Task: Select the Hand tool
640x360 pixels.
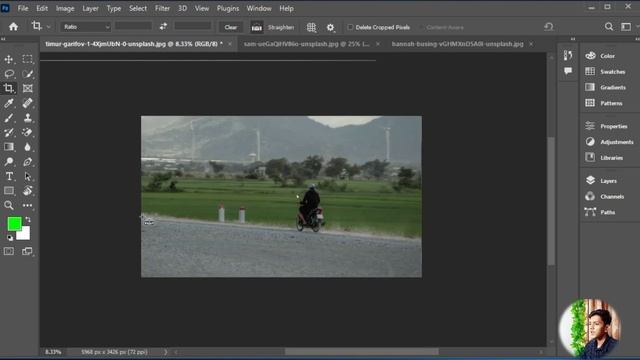Action: pyautogui.click(x=27, y=191)
